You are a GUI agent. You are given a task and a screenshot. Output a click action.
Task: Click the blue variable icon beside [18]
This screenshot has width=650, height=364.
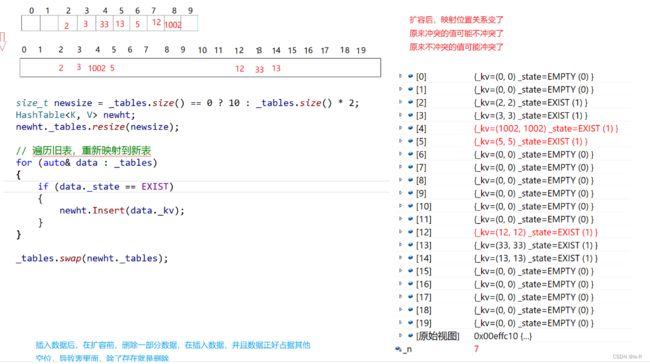pyautogui.click(x=410, y=310)
